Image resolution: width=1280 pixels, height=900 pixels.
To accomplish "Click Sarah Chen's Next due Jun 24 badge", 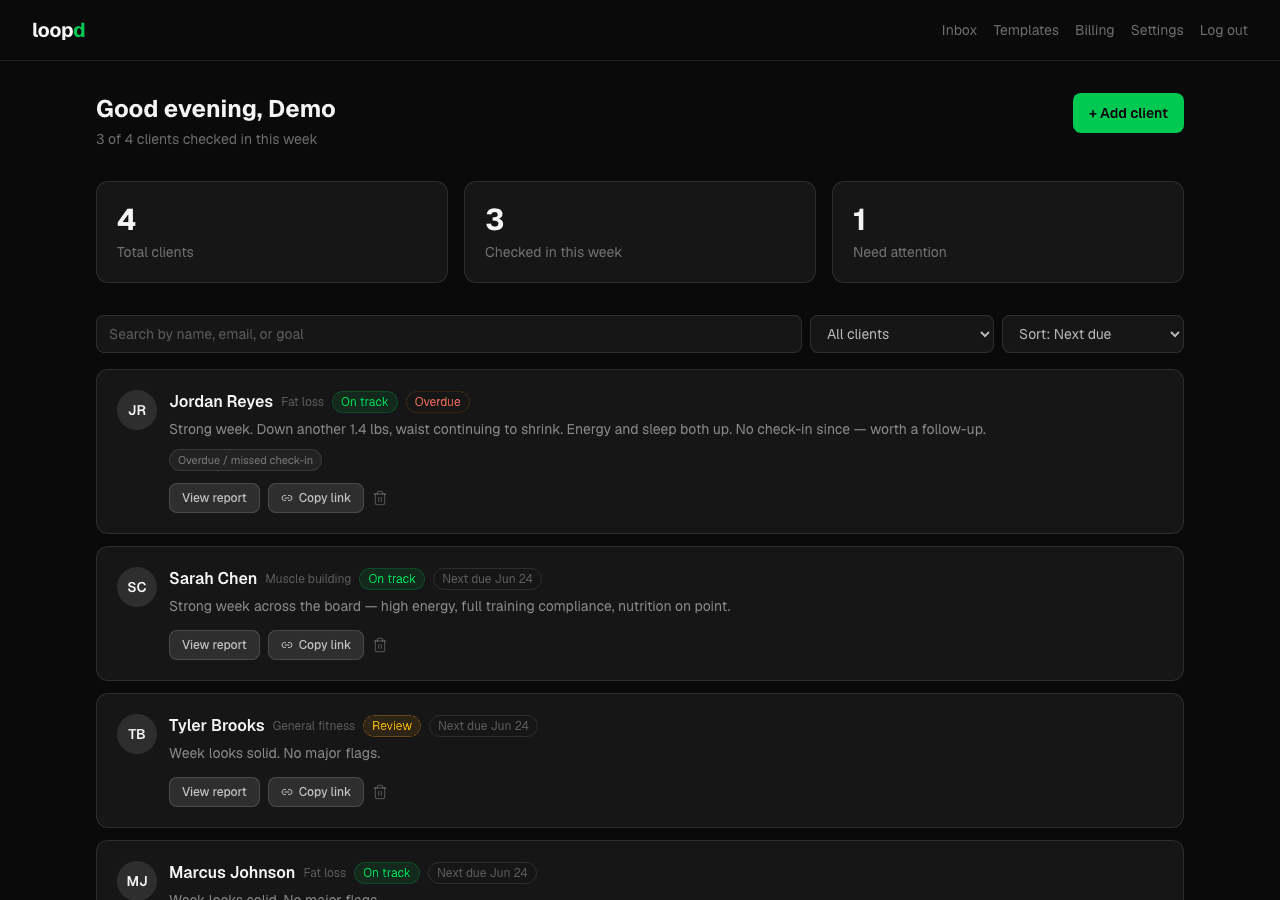I will [x=487, y=579].
